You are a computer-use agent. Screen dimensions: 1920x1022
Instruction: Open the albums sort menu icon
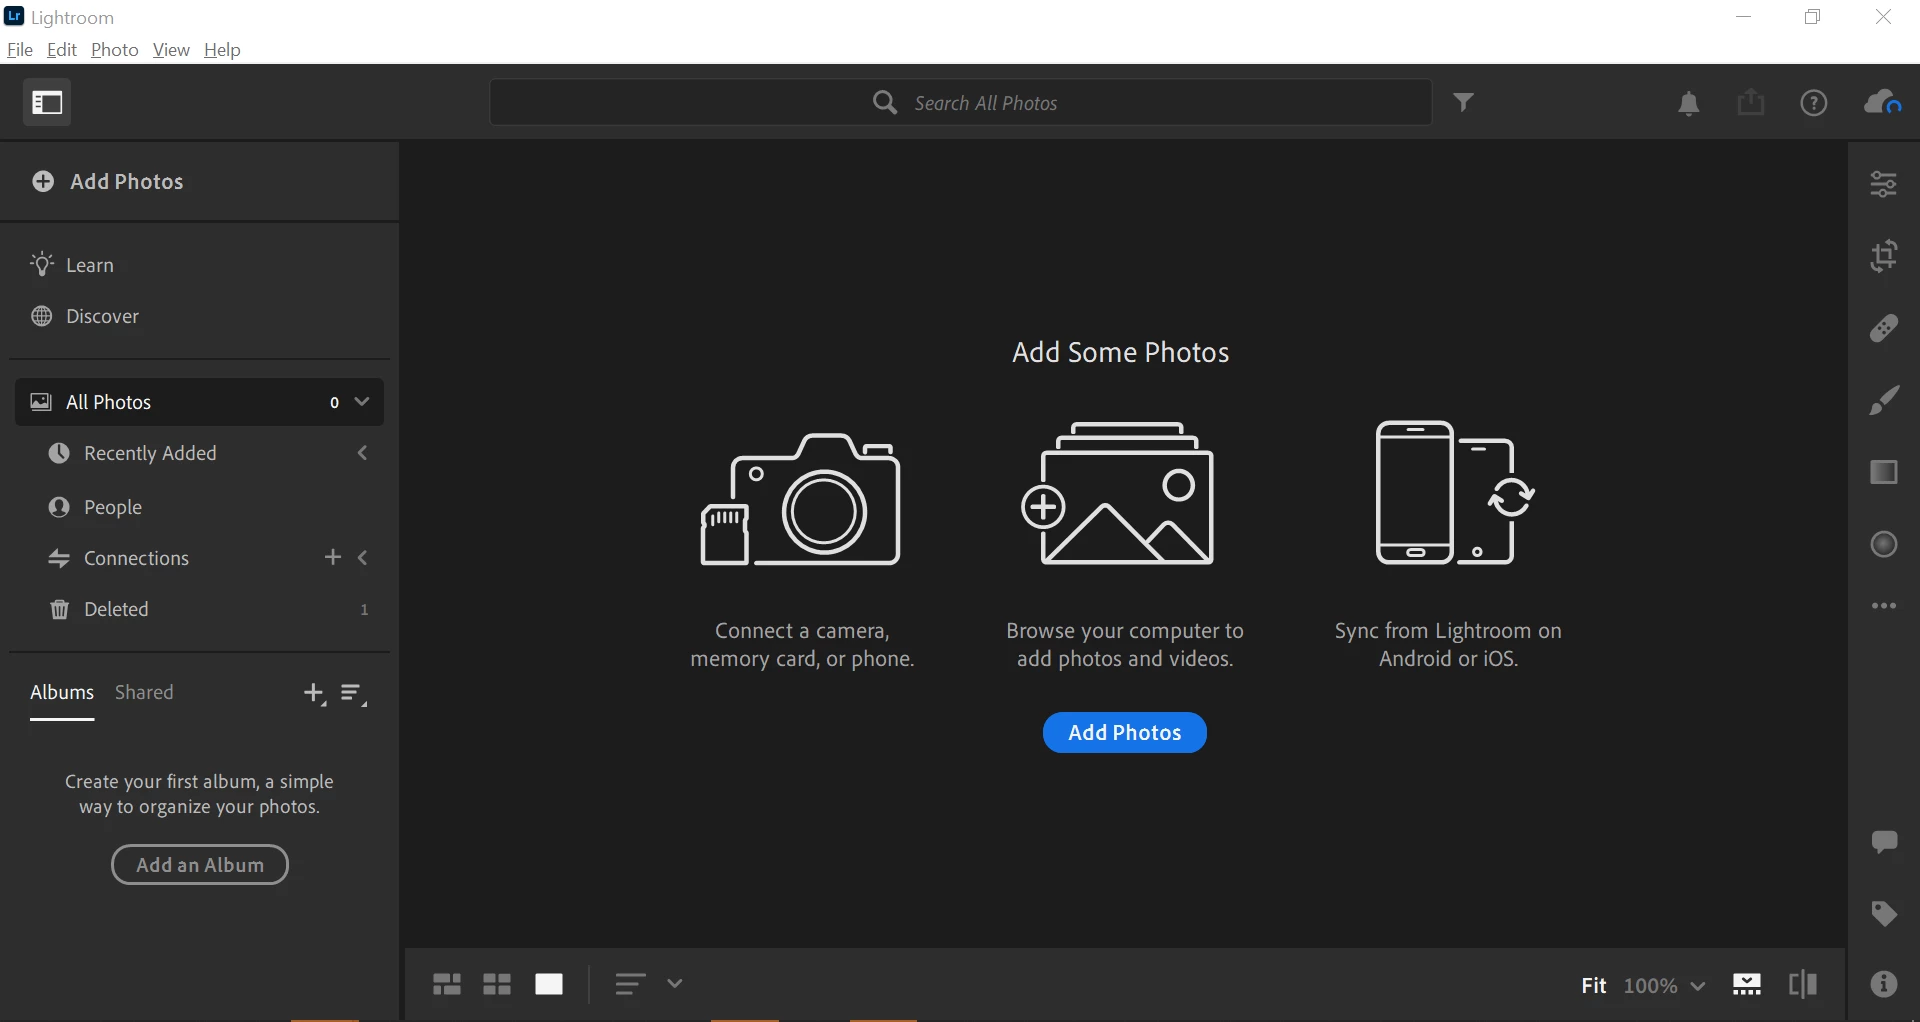[354, 695]
